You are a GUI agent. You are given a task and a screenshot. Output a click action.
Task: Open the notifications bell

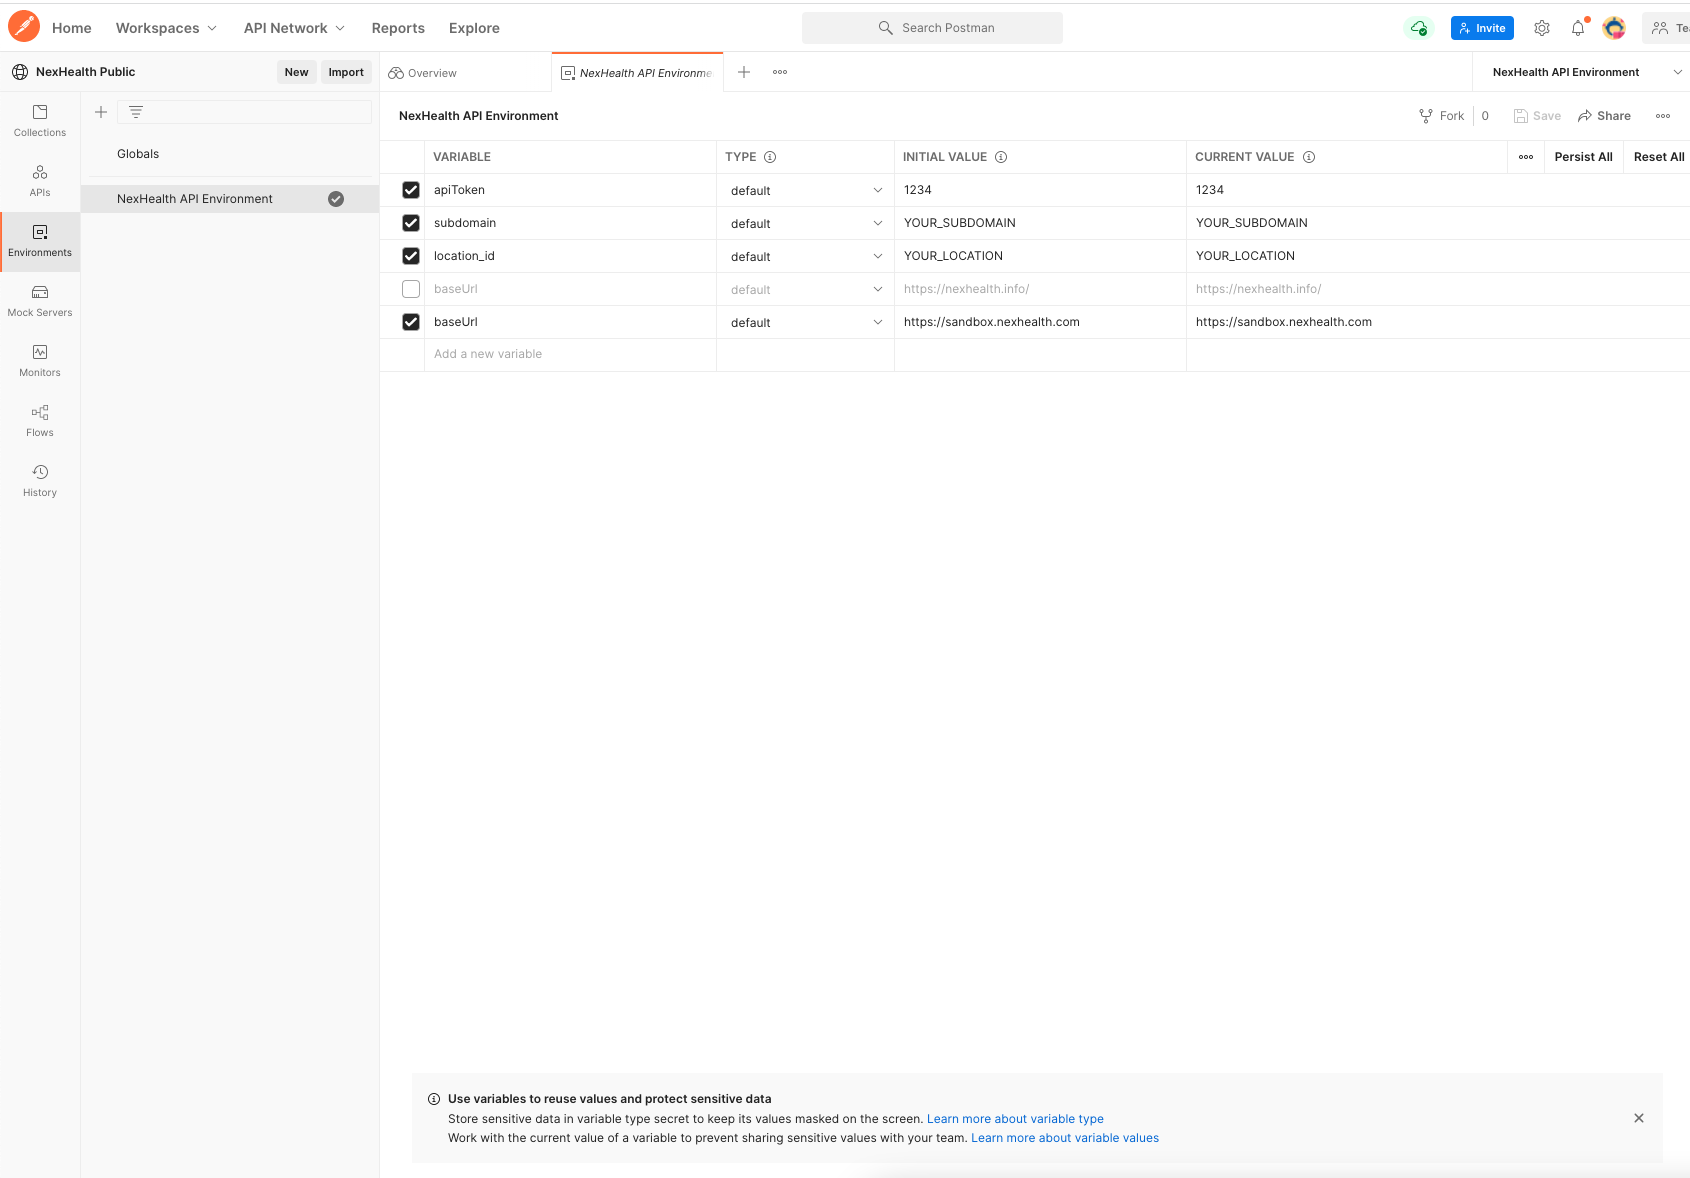1578,28
